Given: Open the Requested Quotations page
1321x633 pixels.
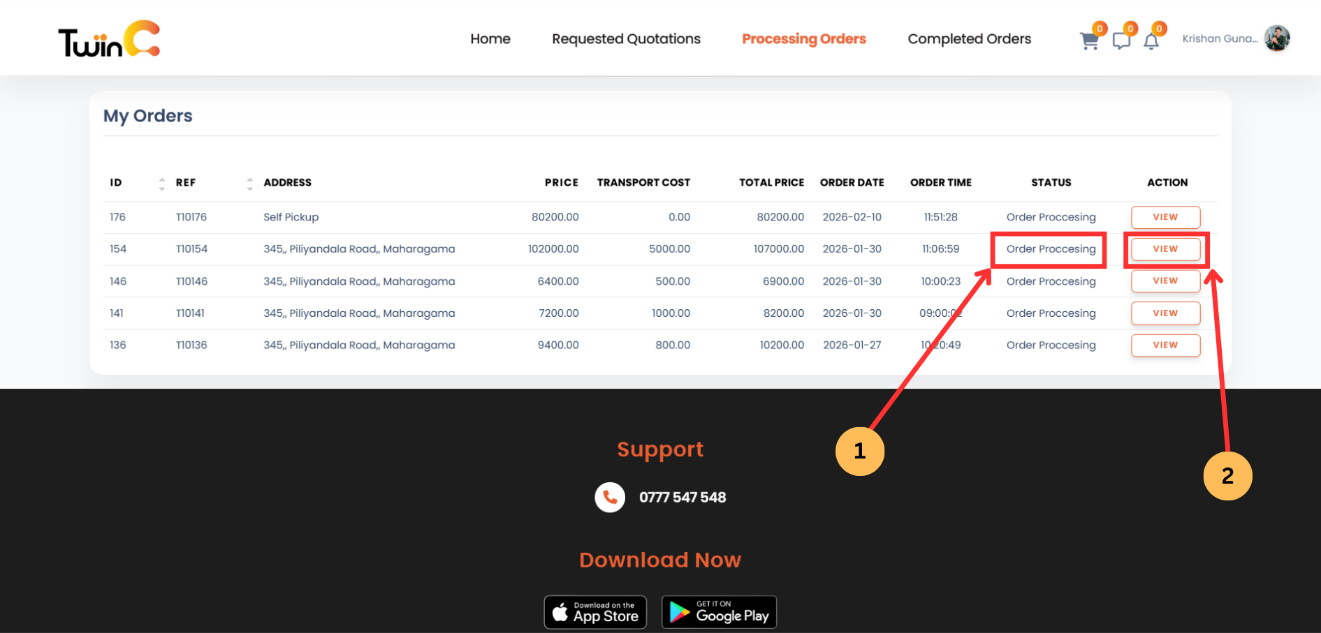Looking at the screenshot, I should coord(626,38).
